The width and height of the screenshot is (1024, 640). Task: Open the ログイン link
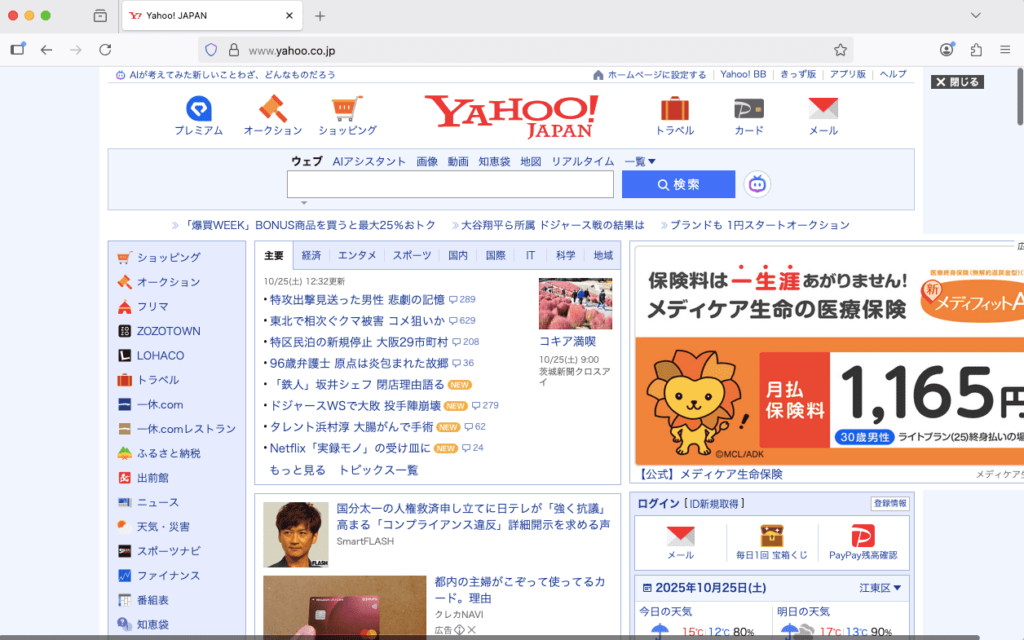[x=658, y=504]
